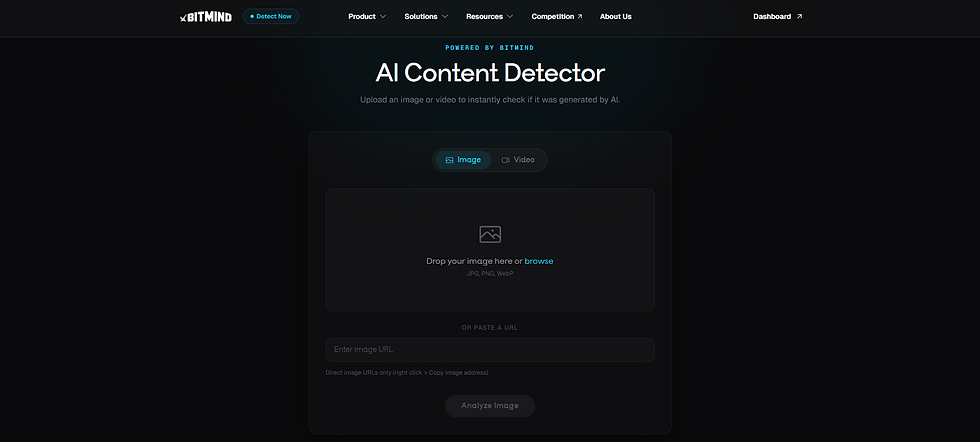
Task: Click the BitMind logo
Action: pos(206,17)
